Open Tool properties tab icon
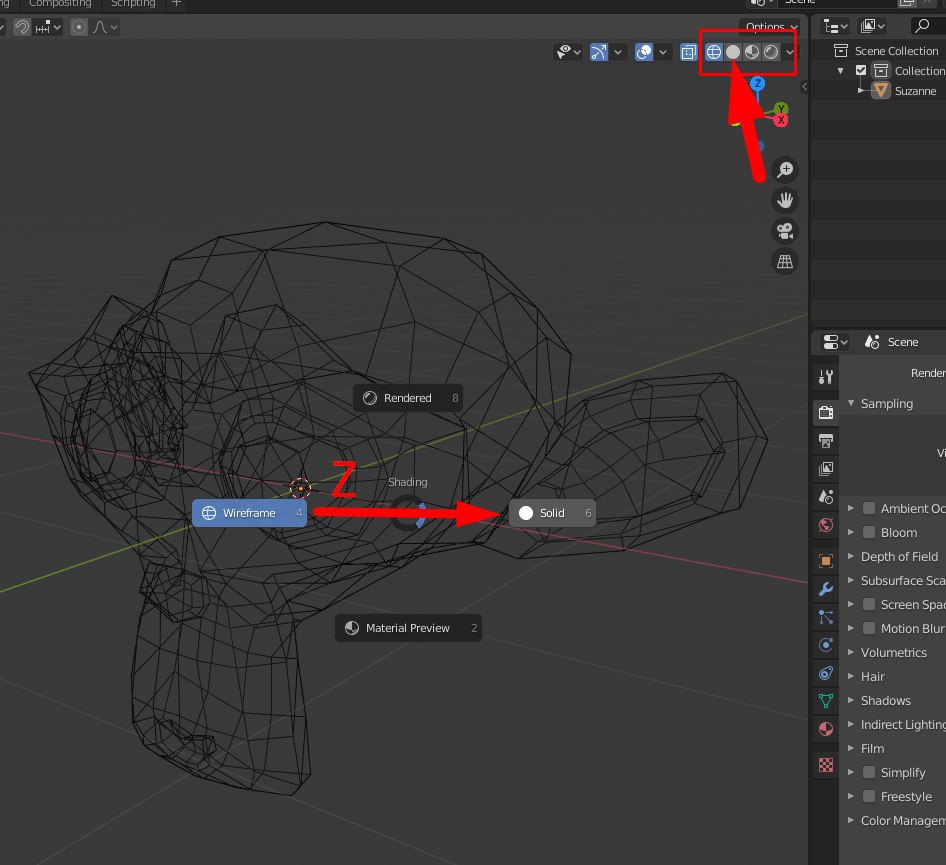This screenshot has width=946, height=865. coord(826,378)
